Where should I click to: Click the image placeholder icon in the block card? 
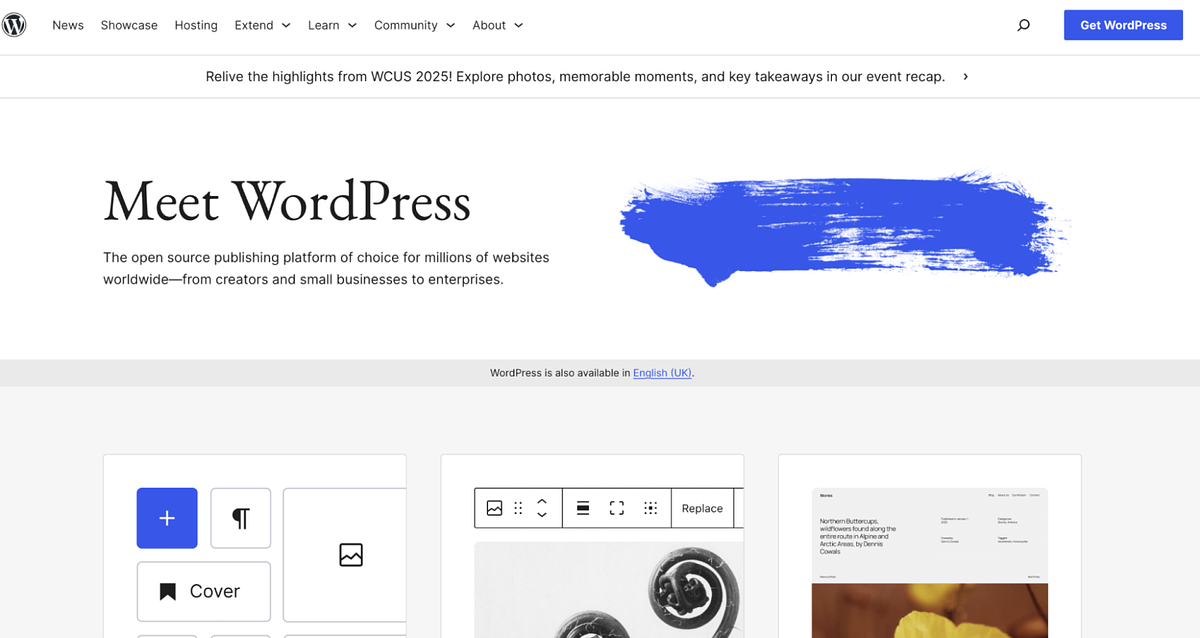pyautogui.click(x=349, y=555)
